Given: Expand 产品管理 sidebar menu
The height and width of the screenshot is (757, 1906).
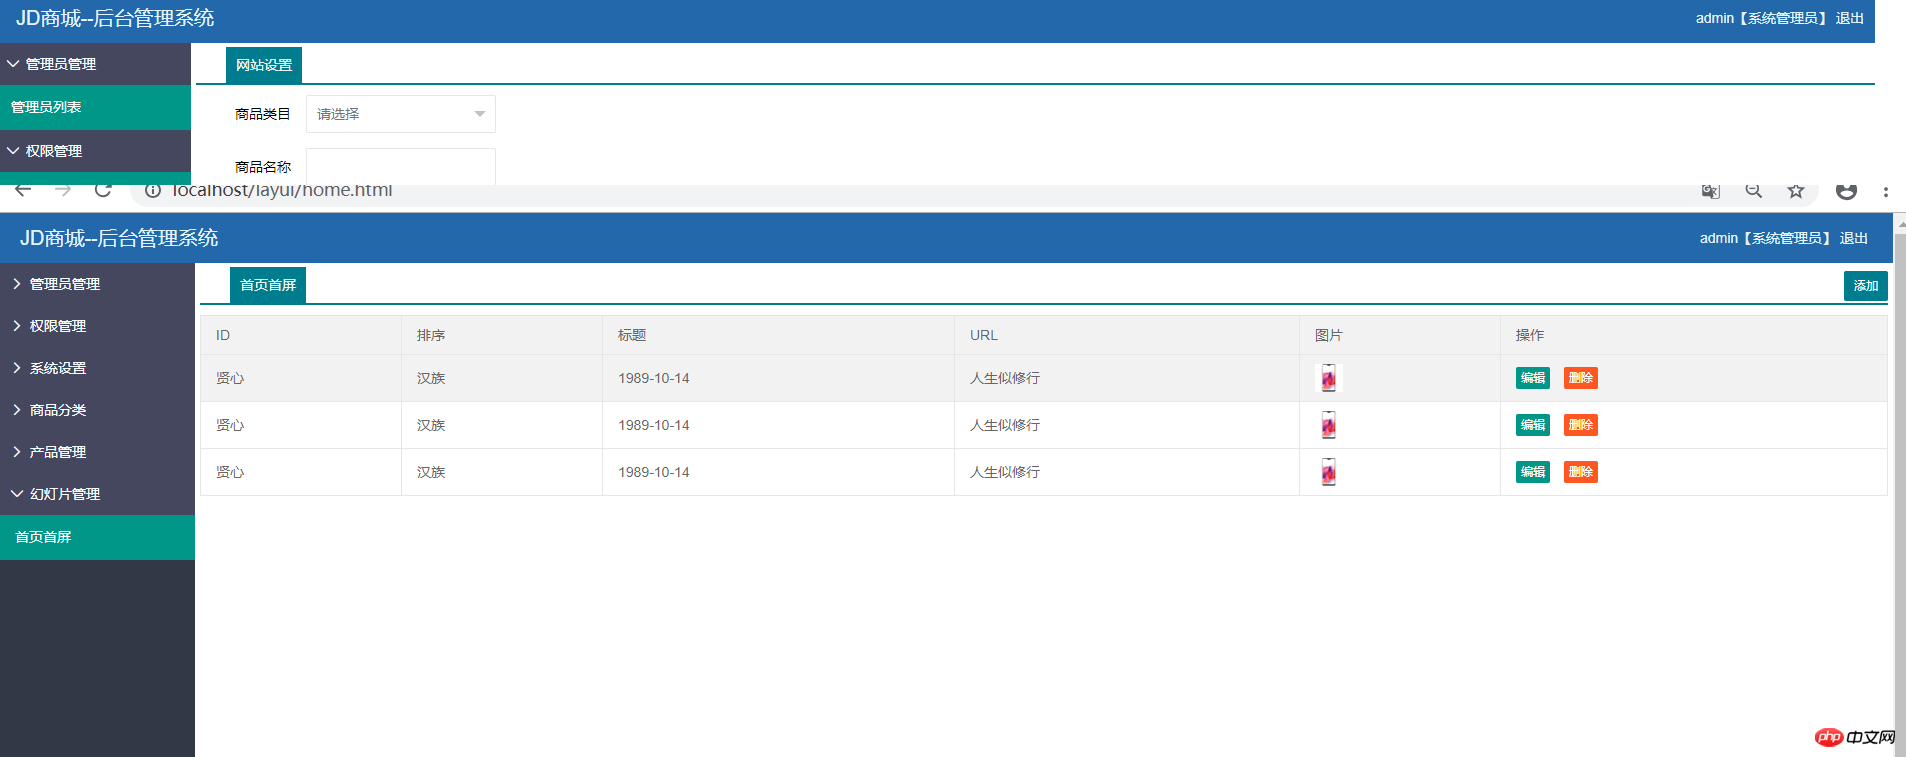Looking at the screenshot, I should pos(97,452).
